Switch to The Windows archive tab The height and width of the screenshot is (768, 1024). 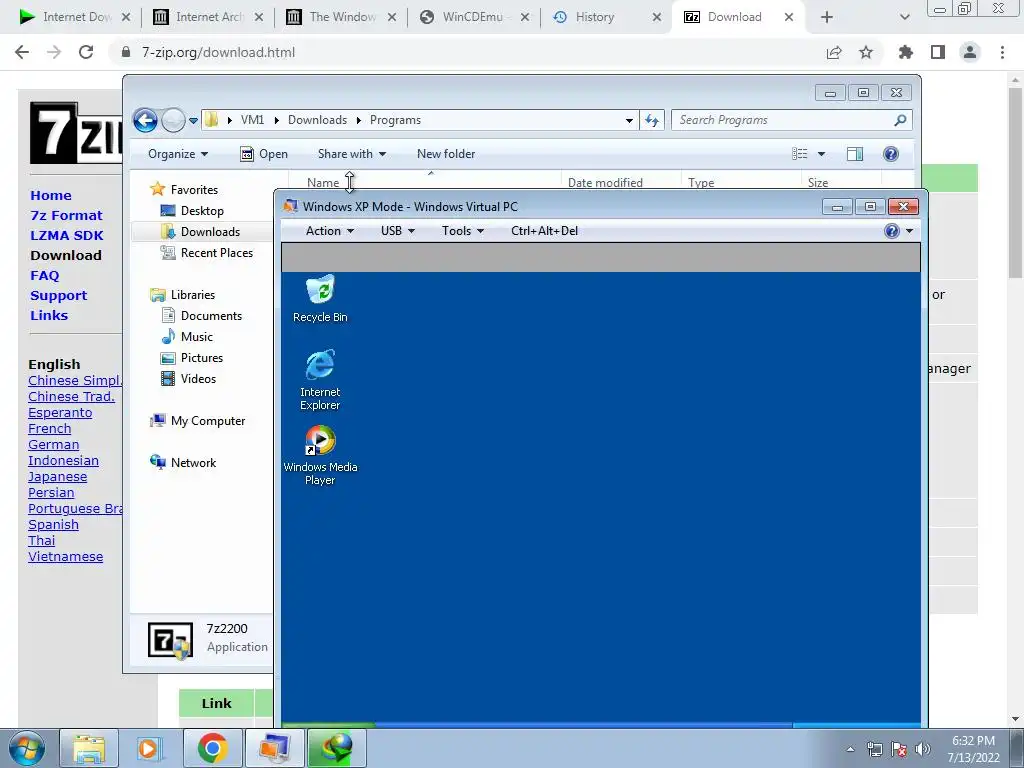click(x=342, y=17)
